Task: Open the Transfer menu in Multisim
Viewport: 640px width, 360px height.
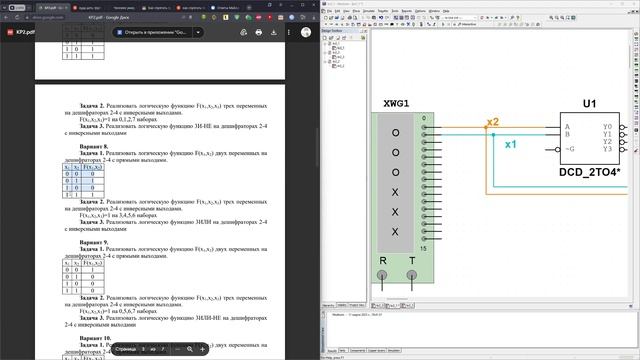Action: (383, 11)
